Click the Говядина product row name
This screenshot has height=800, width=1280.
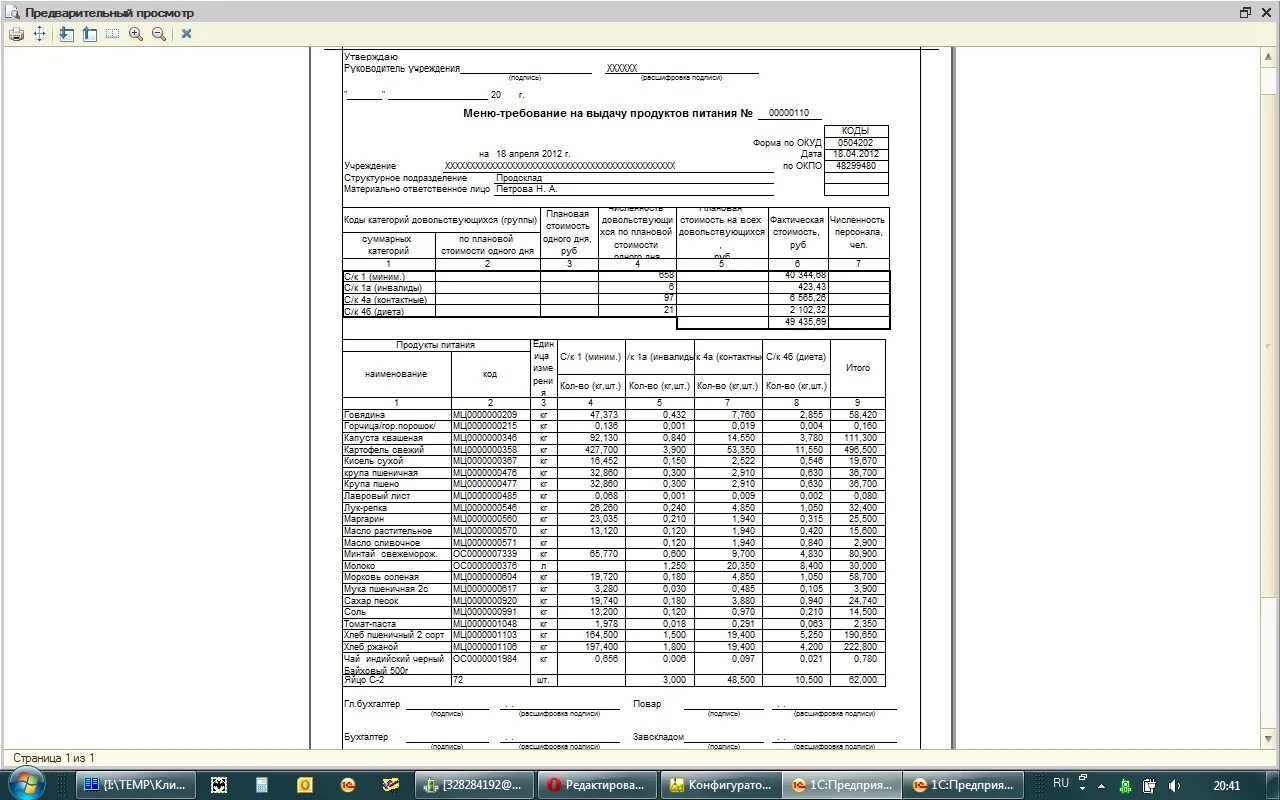coord(365,414)
